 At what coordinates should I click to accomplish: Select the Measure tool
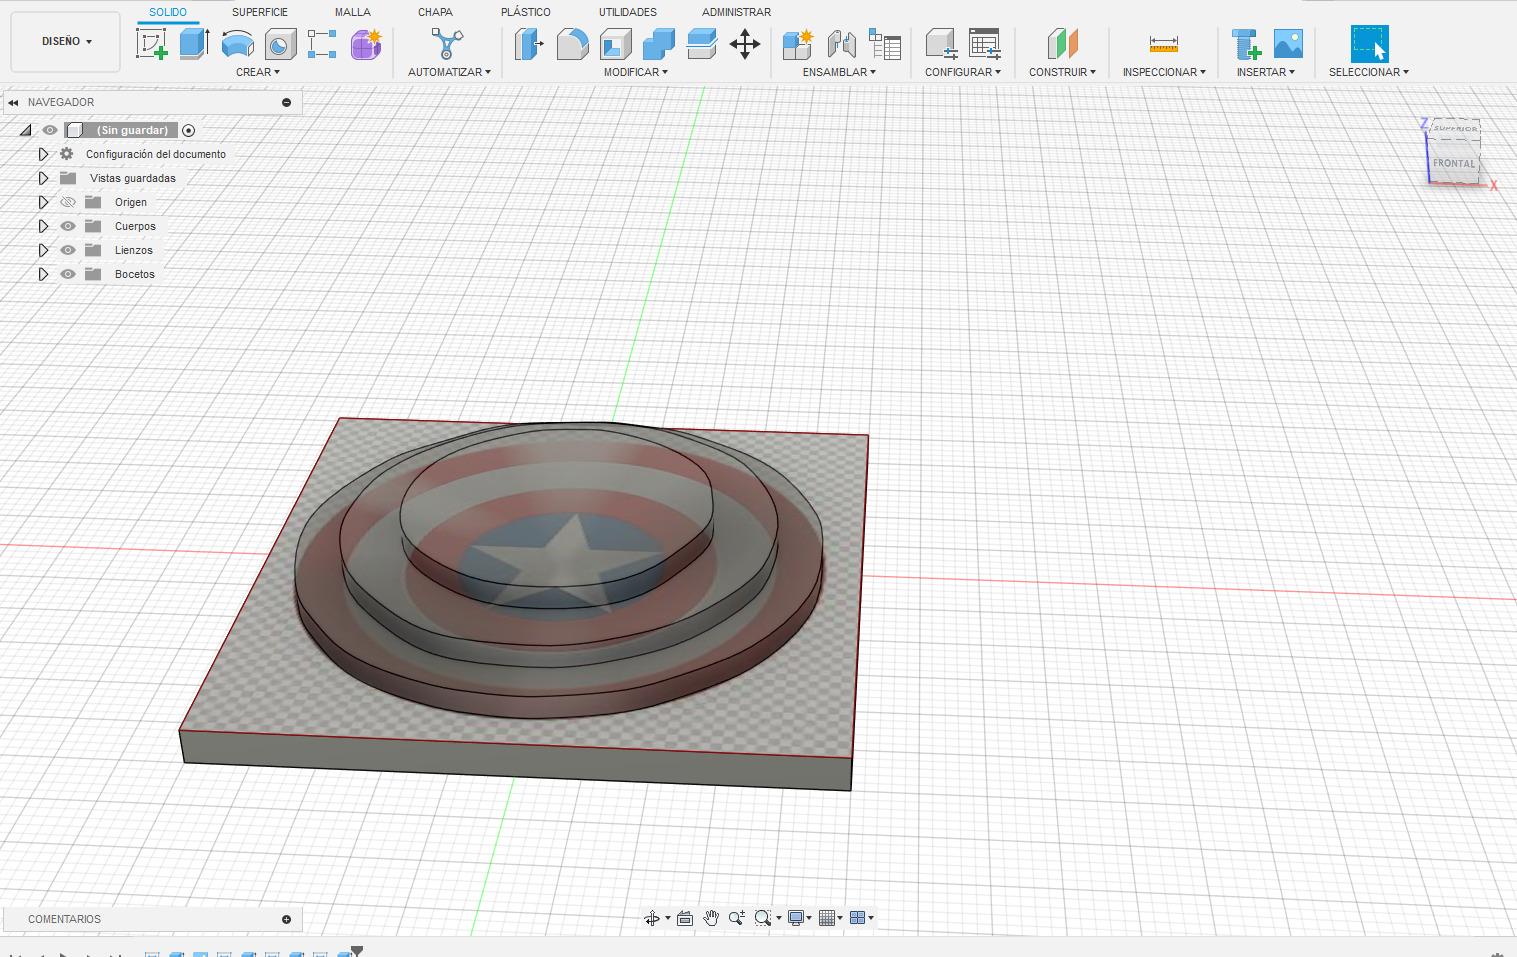(1164, 44)
